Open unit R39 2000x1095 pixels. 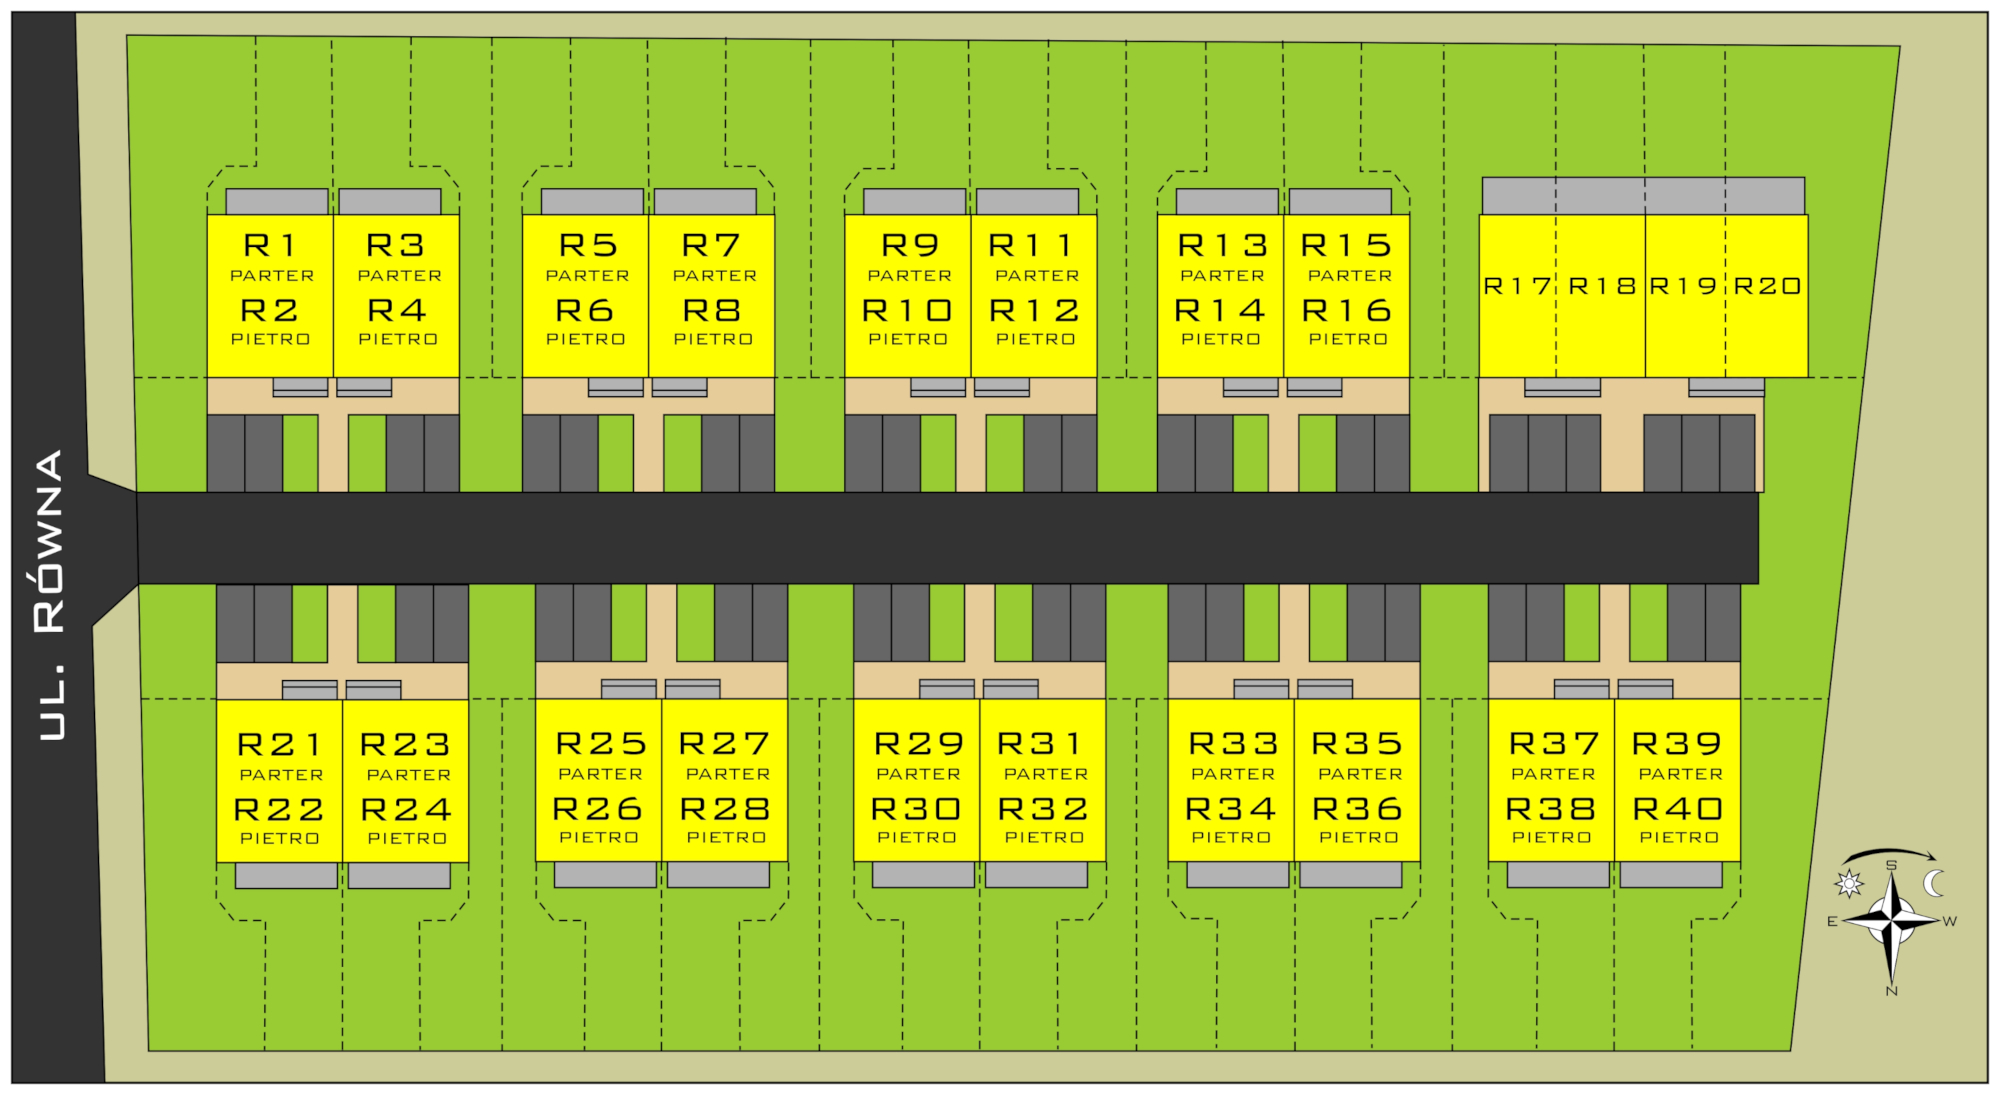(1677, 744)
